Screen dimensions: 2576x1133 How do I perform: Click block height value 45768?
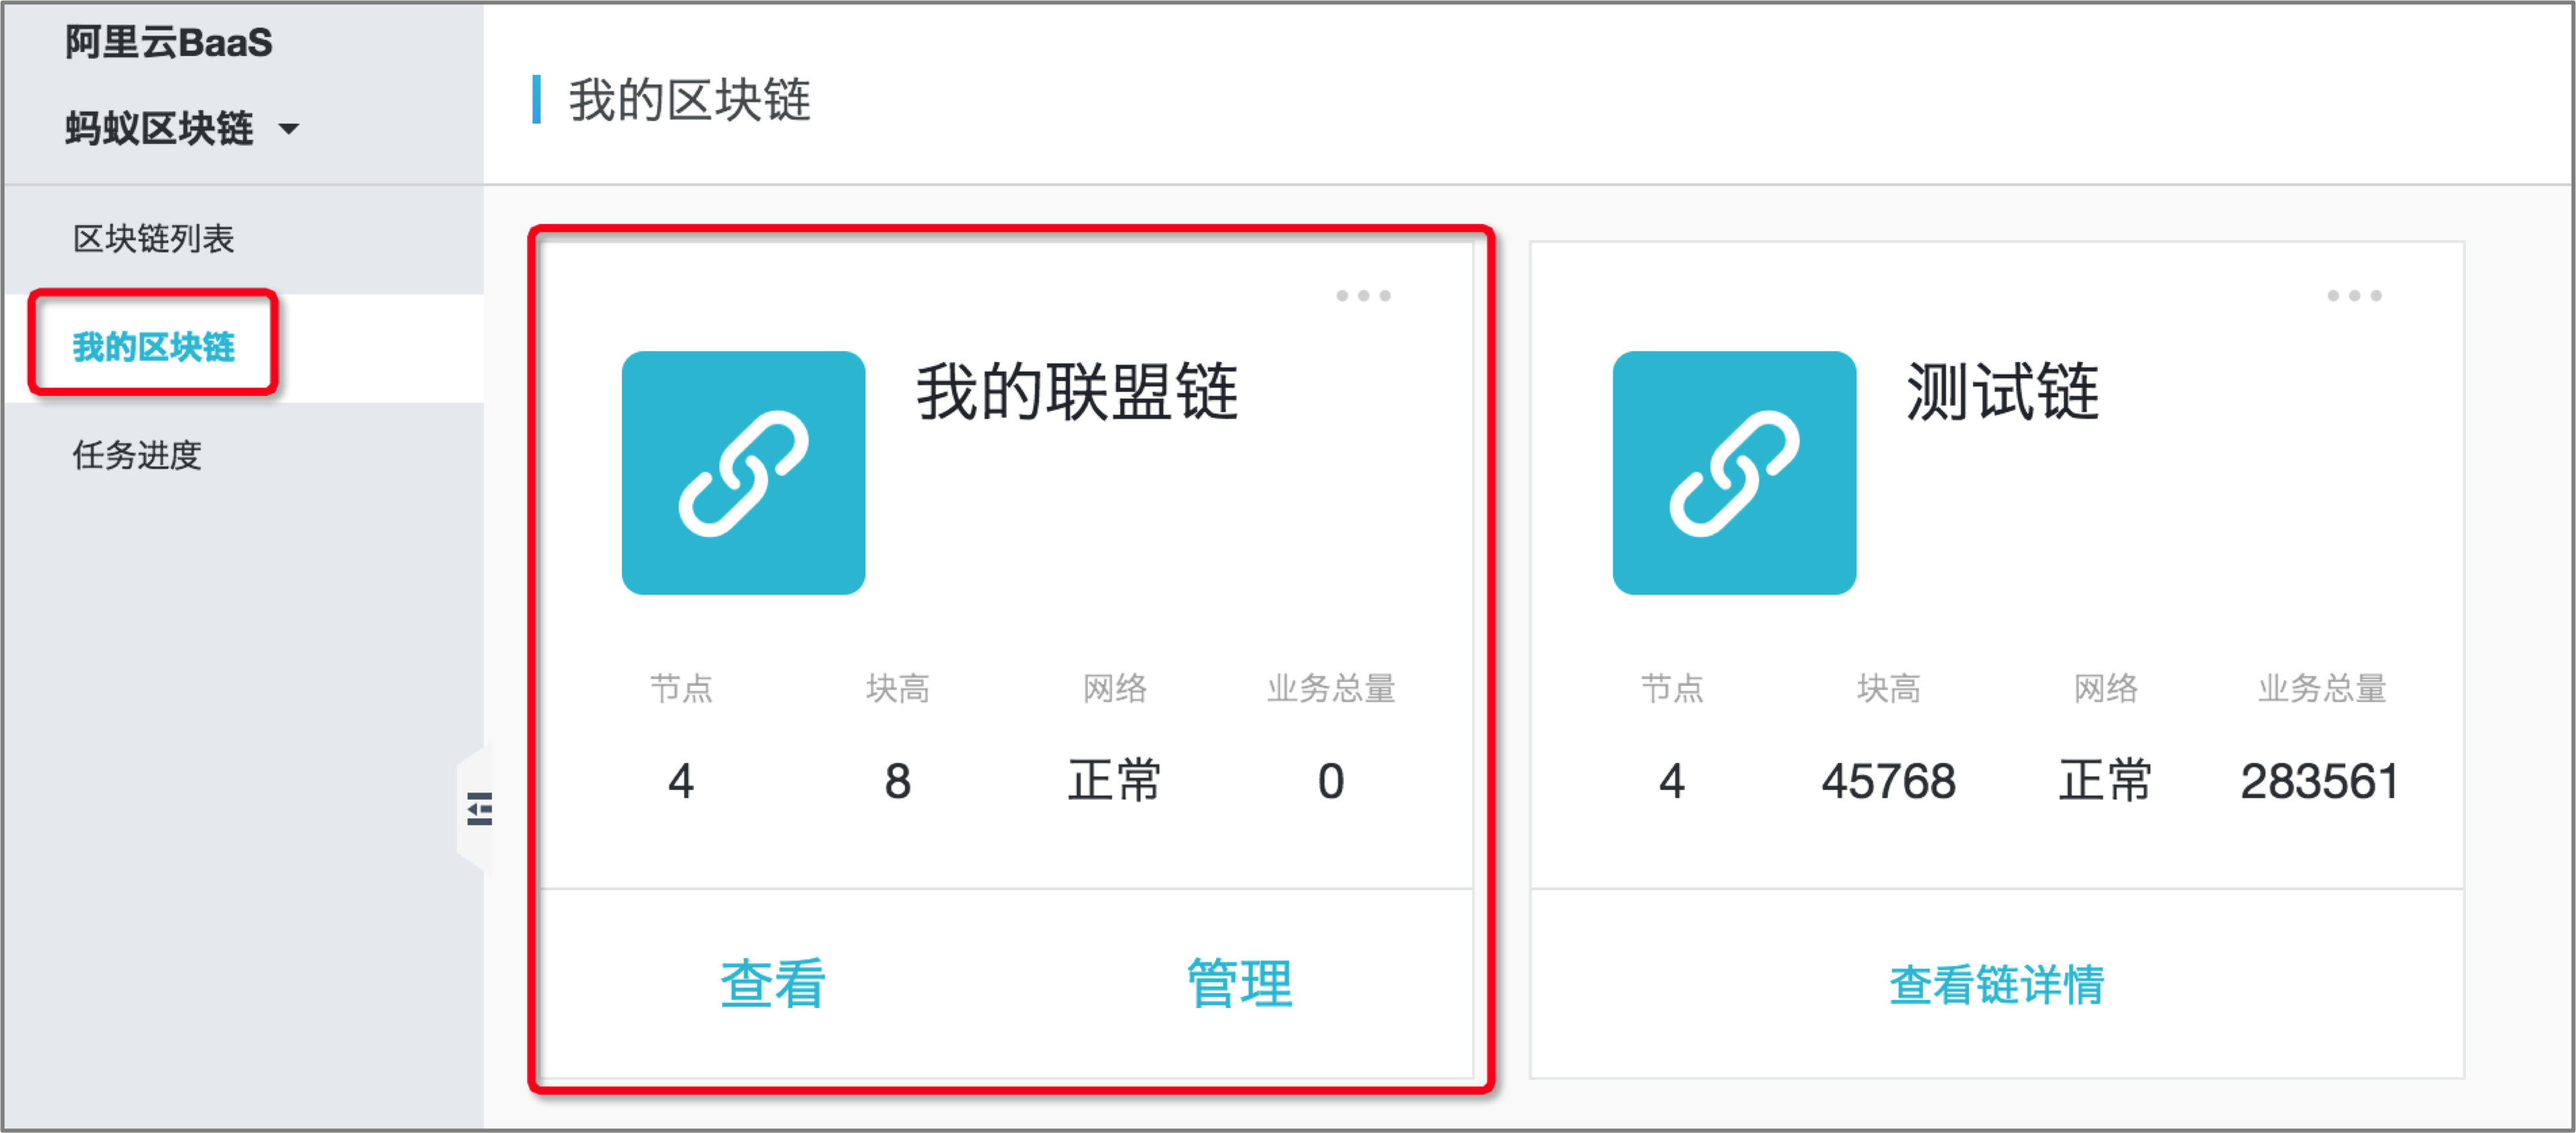[1888, 781]
